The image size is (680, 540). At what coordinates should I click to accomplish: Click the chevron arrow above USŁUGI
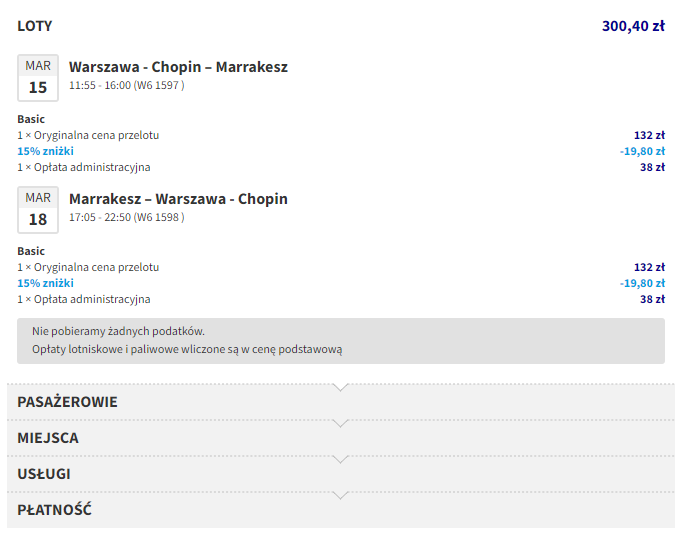pos(341,459)
